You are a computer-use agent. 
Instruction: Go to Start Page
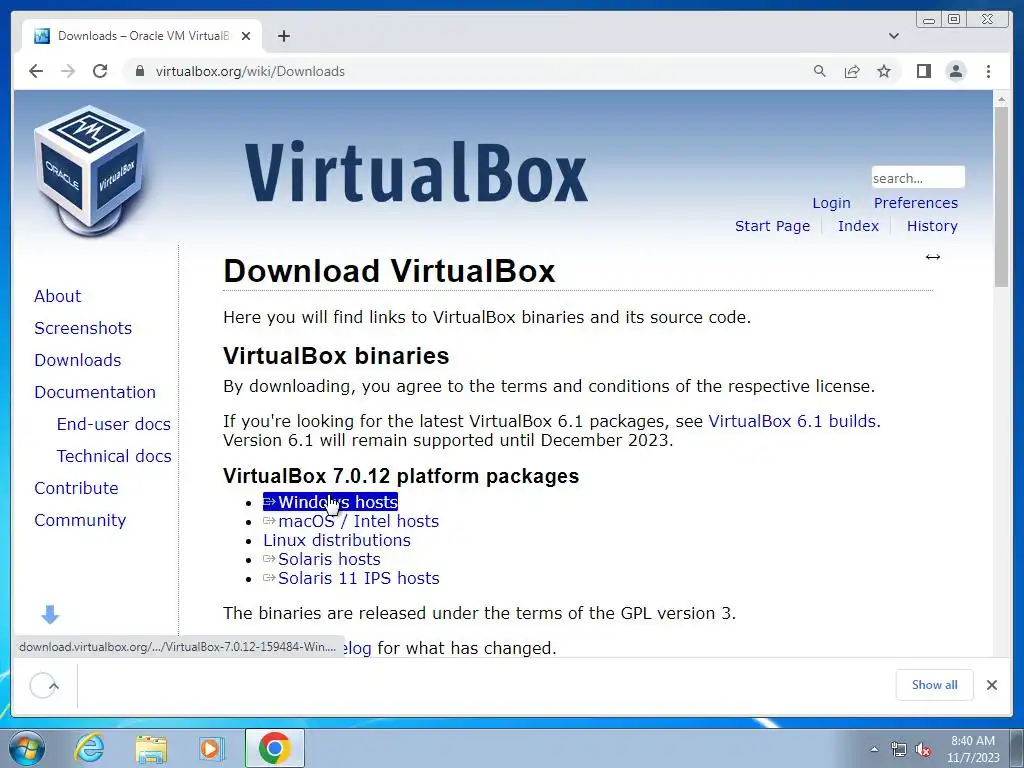[x=772, y=226]
